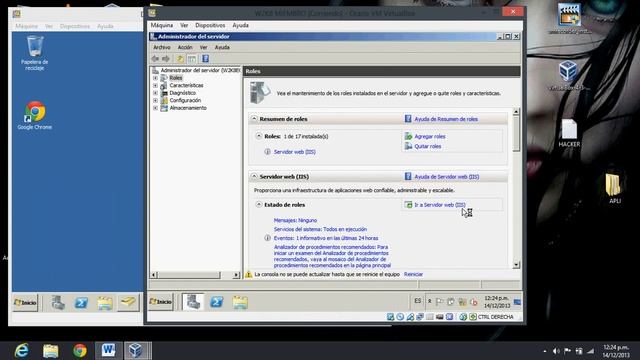This screenshot has height=360, width=640.
Task: Open Explorer folder in the background VM taskbar
Action: click(104, 303)
